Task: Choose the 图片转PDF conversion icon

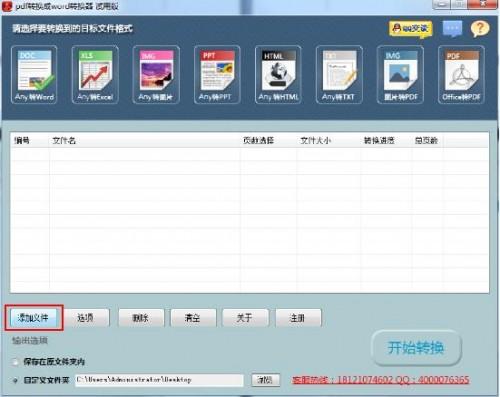Action: pyautogui.click(x=400, y=75)
